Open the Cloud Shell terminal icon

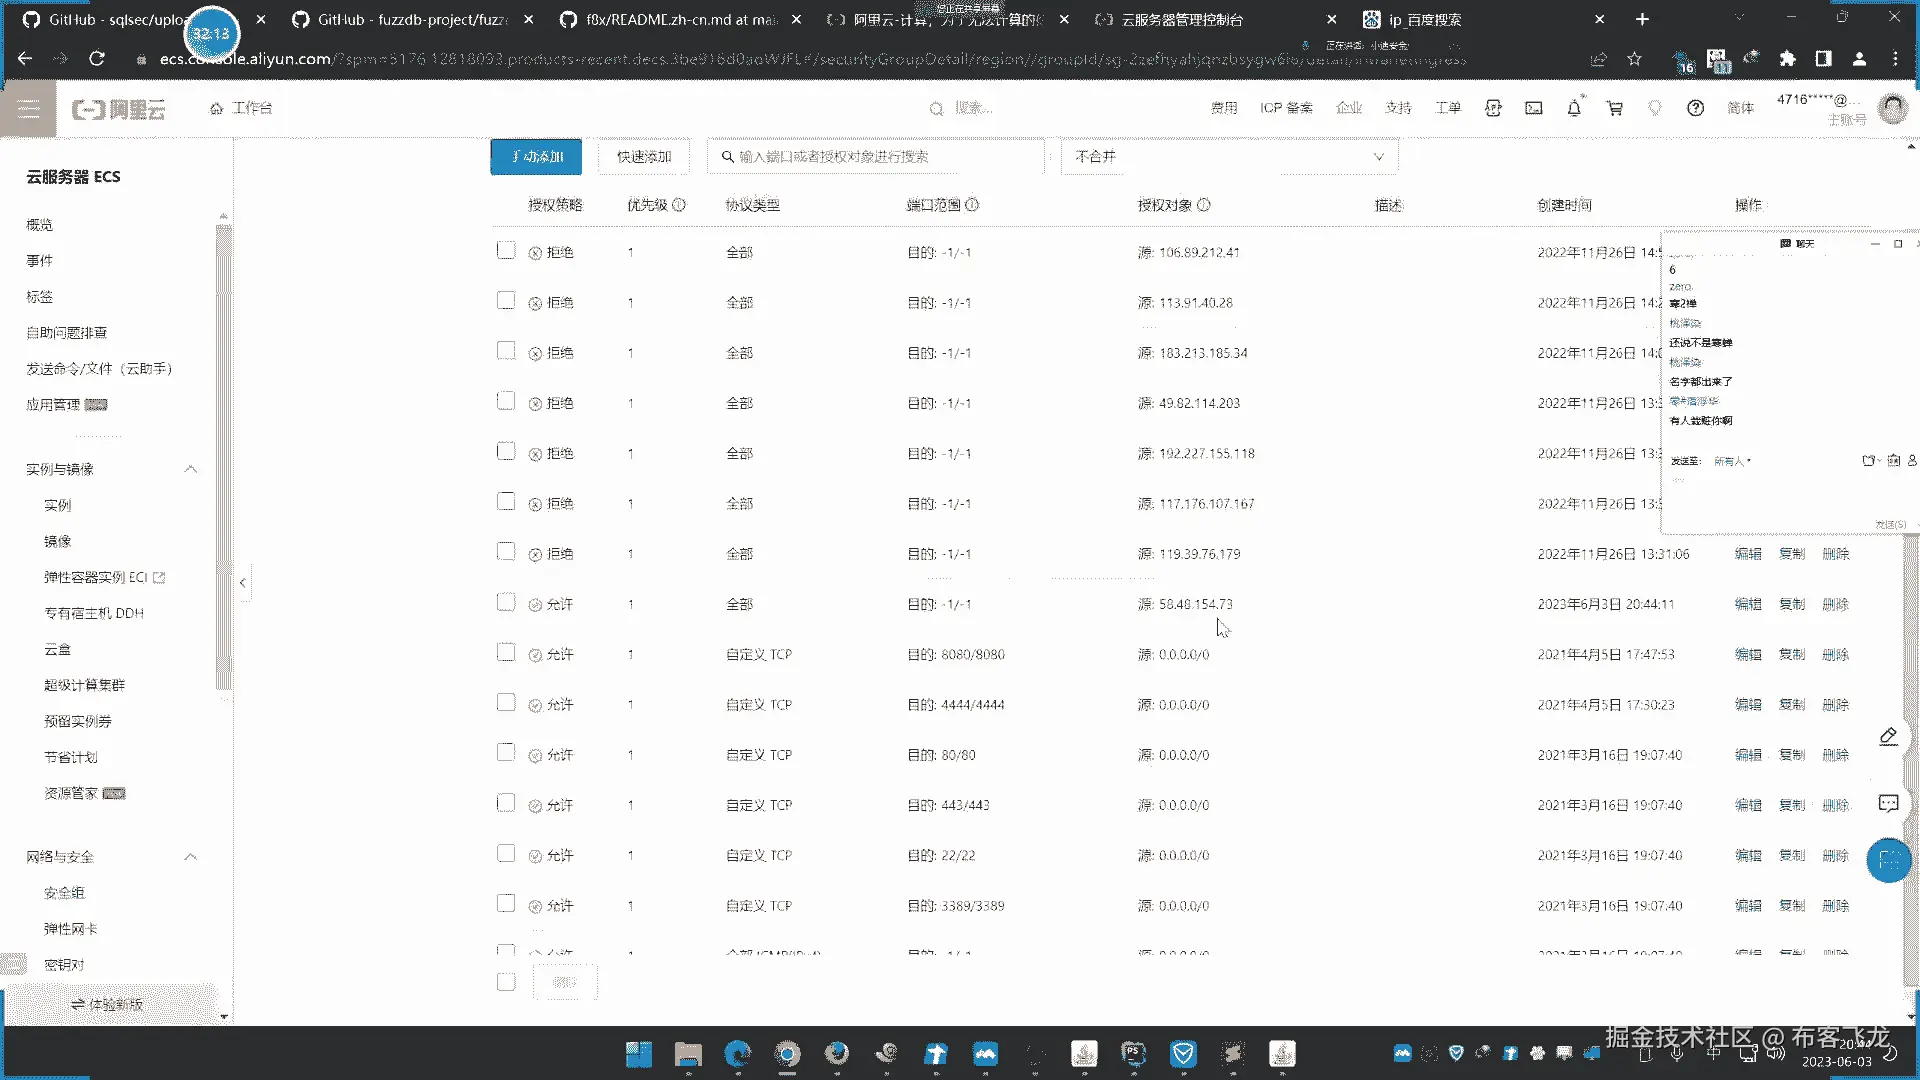pyautogui.click(x=1533, y=108)
